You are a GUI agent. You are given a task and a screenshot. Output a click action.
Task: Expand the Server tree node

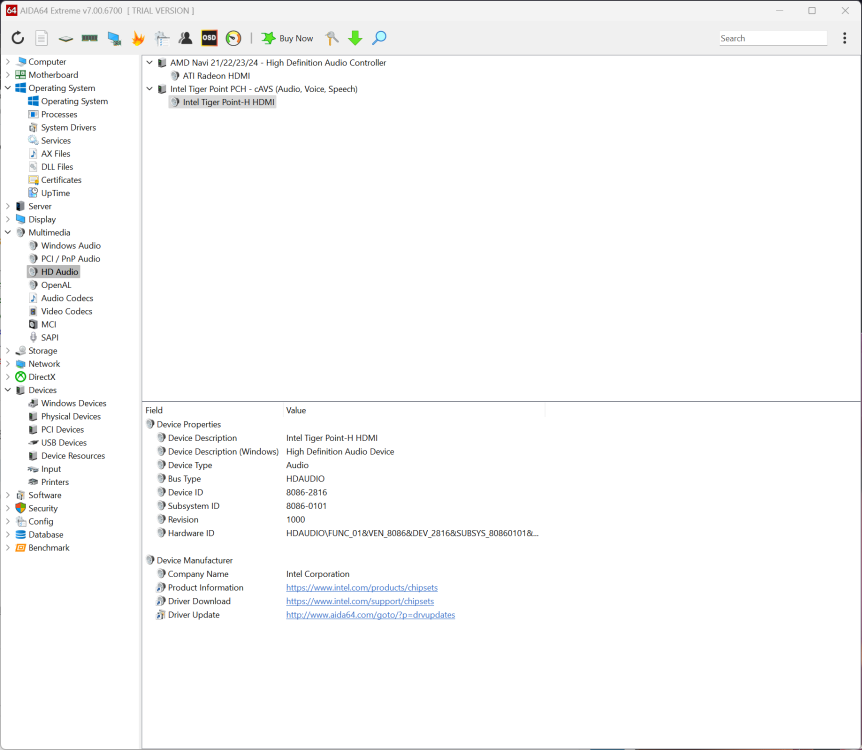click(8, 206)
